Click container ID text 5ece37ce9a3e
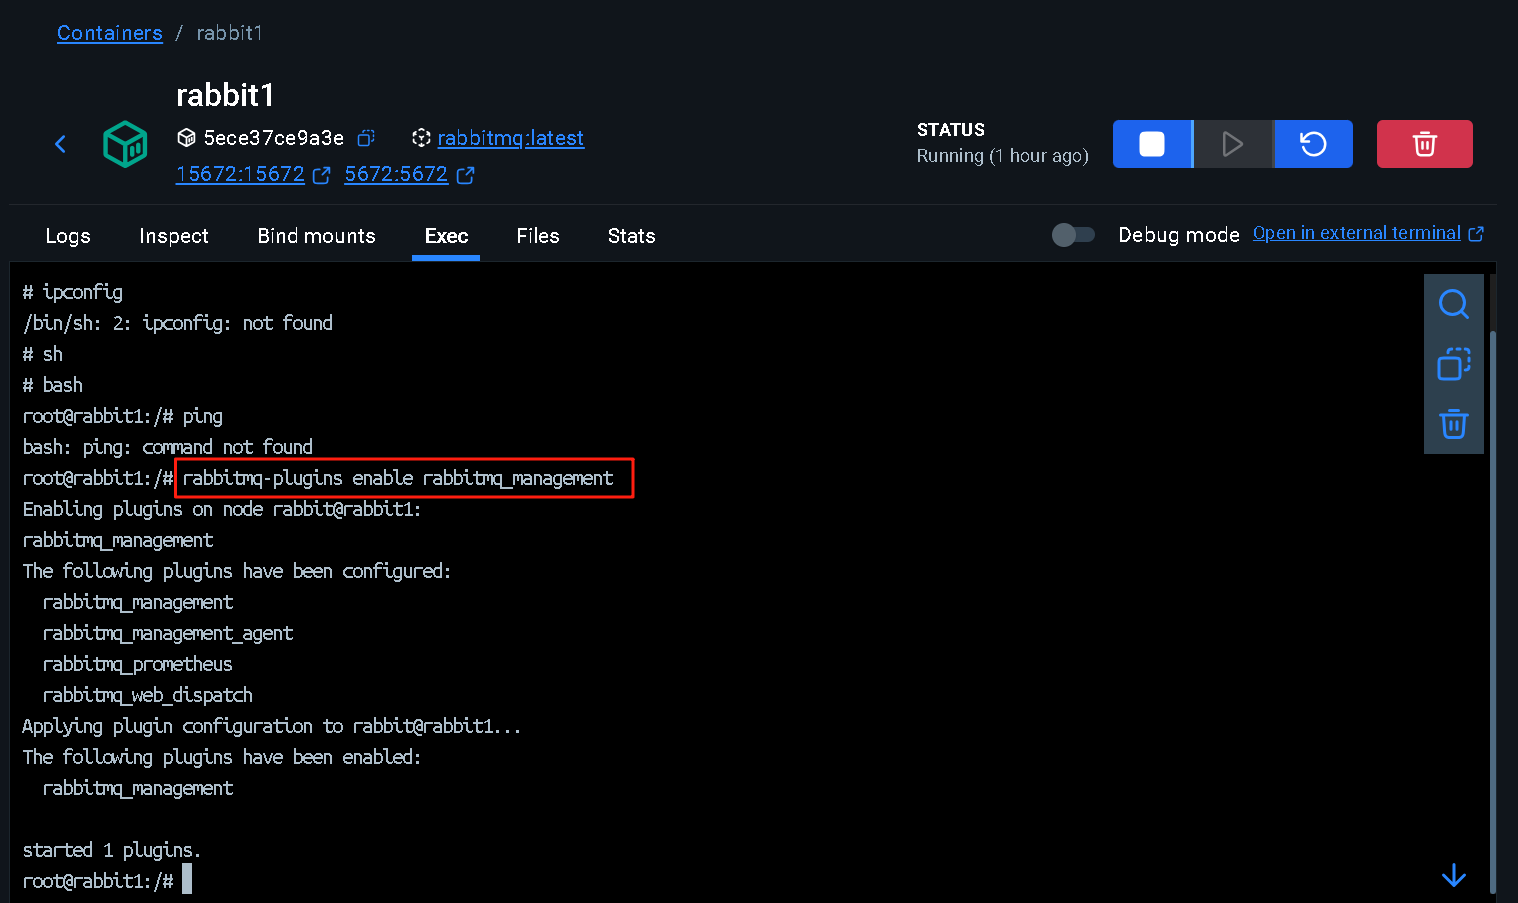This screenshot has width=1518, height=903. click(x=274, y=138)
